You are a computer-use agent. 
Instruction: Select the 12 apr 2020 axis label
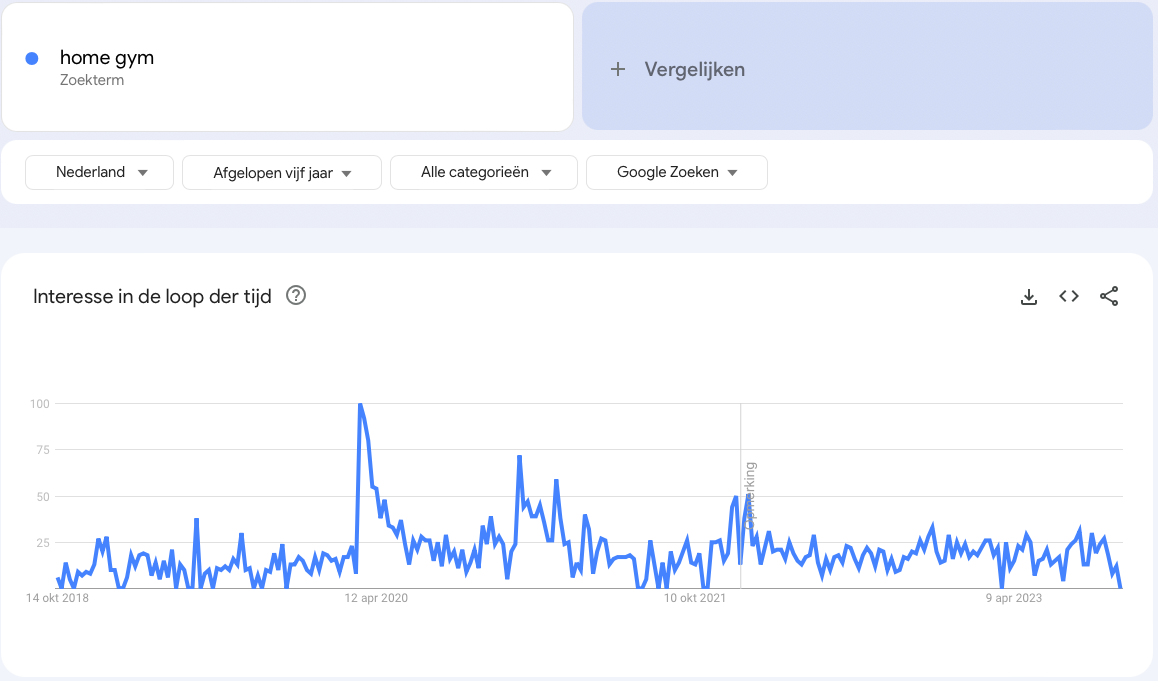(376, 598)
